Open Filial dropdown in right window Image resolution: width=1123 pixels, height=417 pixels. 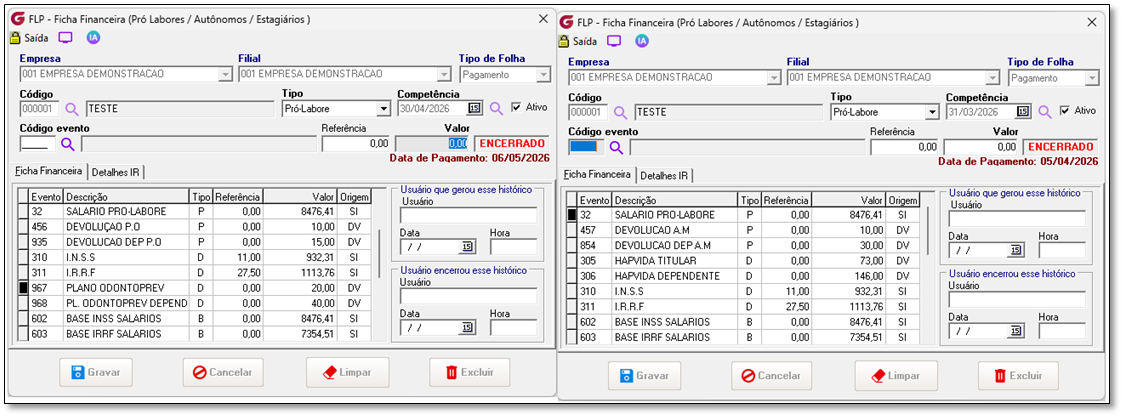point(993,77)
